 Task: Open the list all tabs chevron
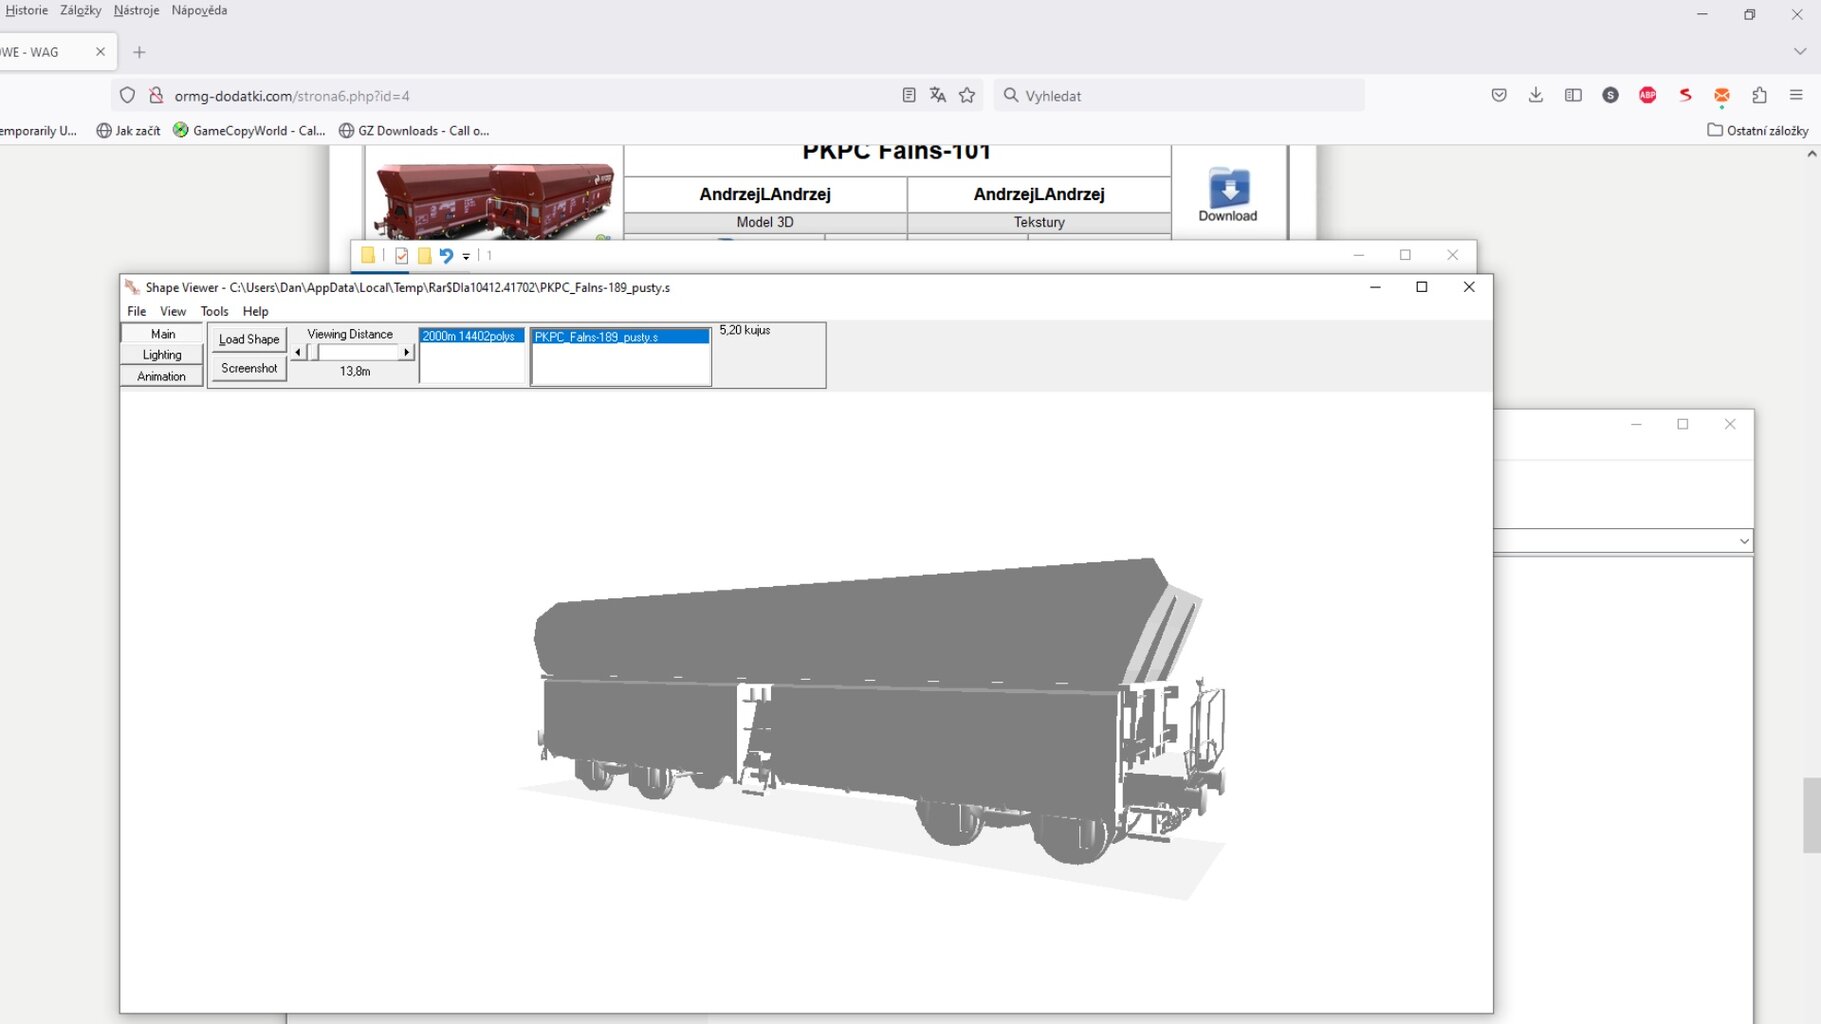[x=1799, y=51]
